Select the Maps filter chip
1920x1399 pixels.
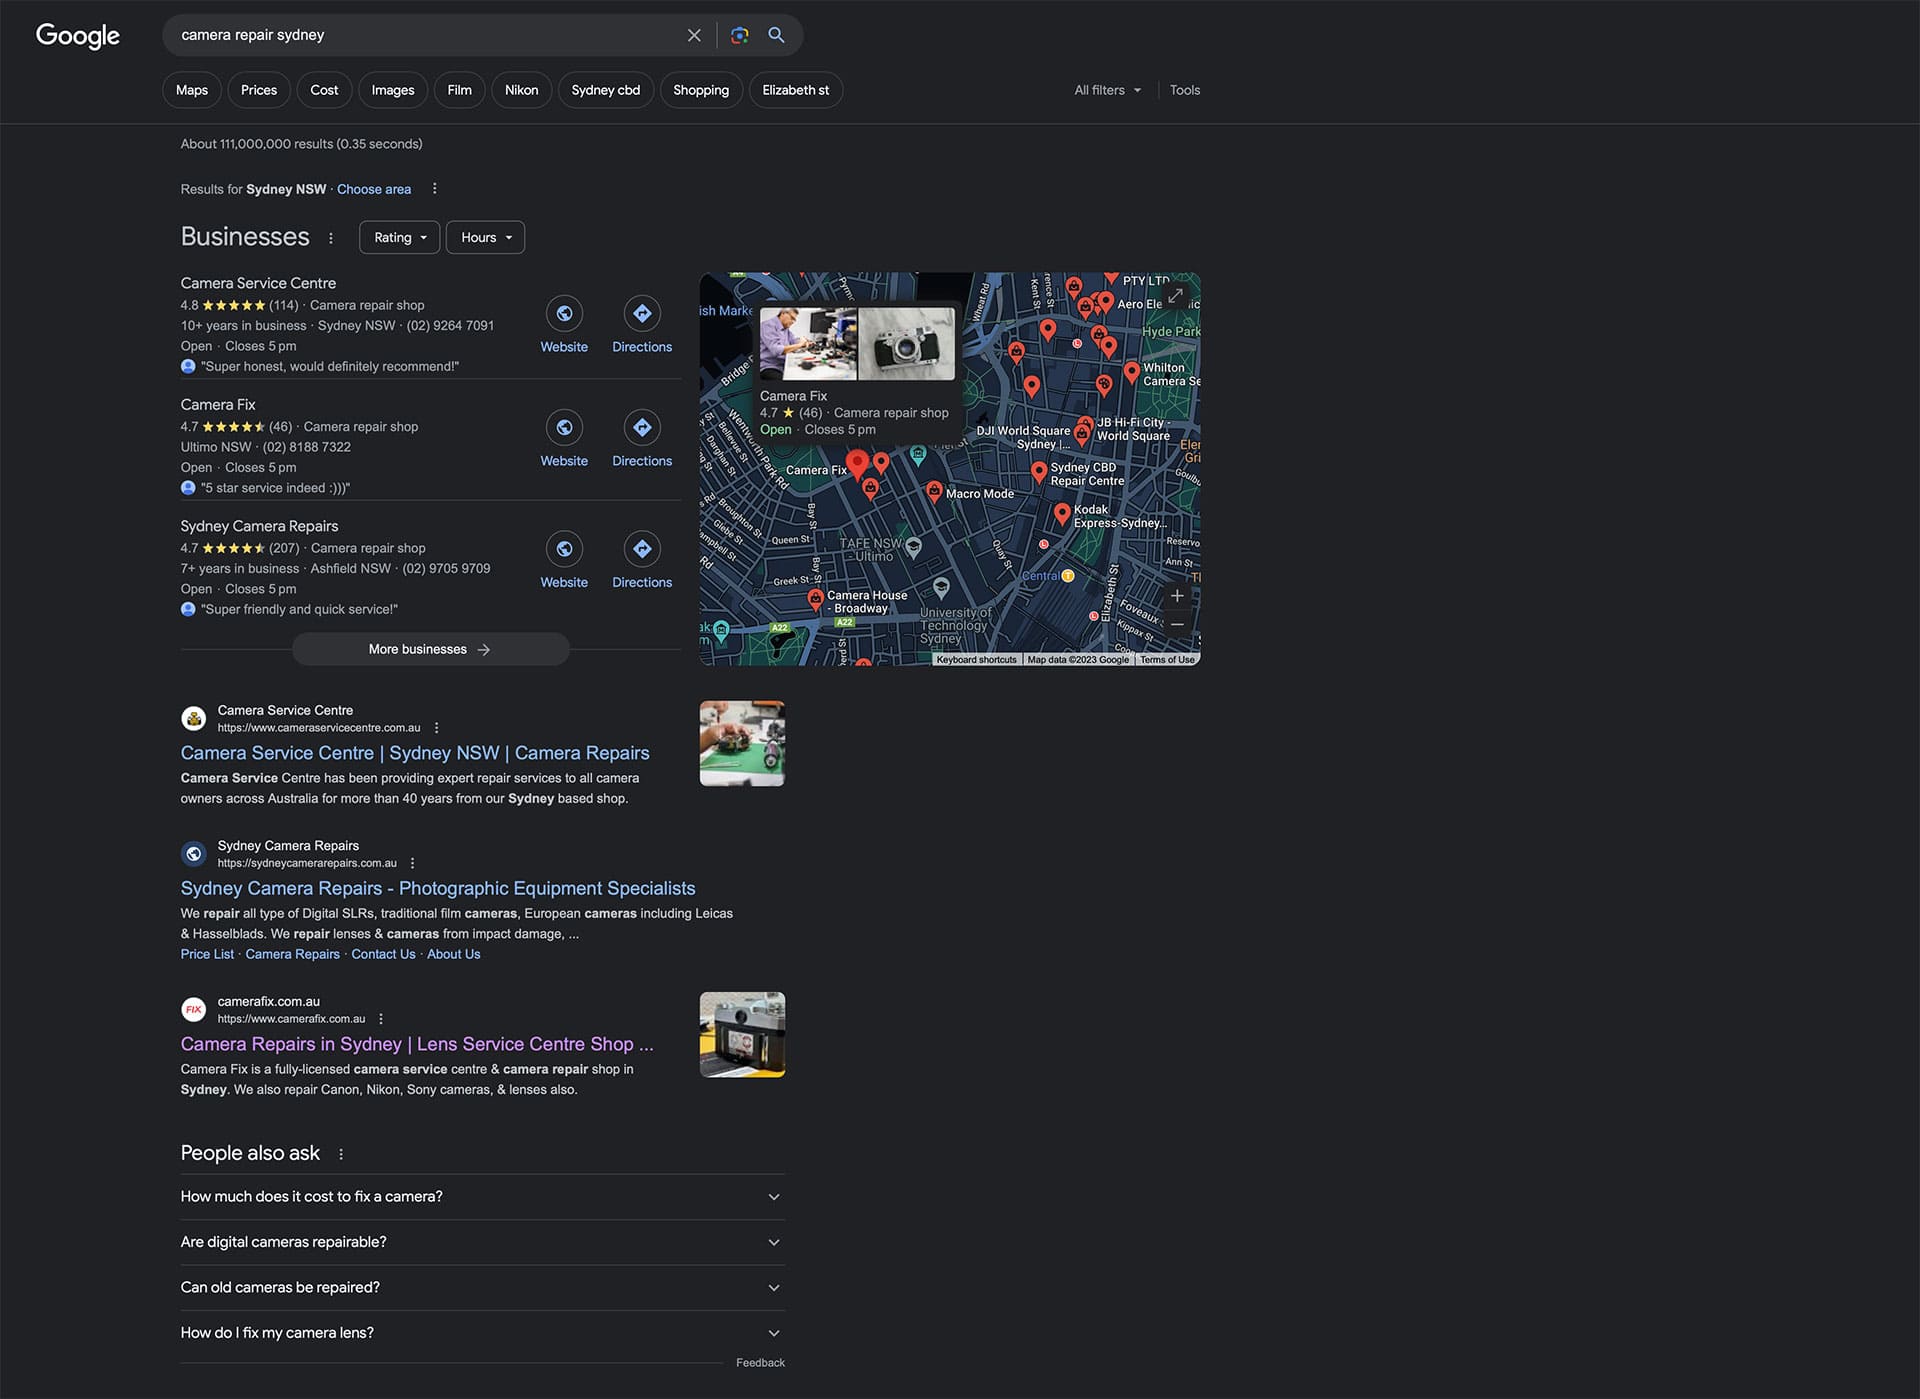tap(192, 90)
